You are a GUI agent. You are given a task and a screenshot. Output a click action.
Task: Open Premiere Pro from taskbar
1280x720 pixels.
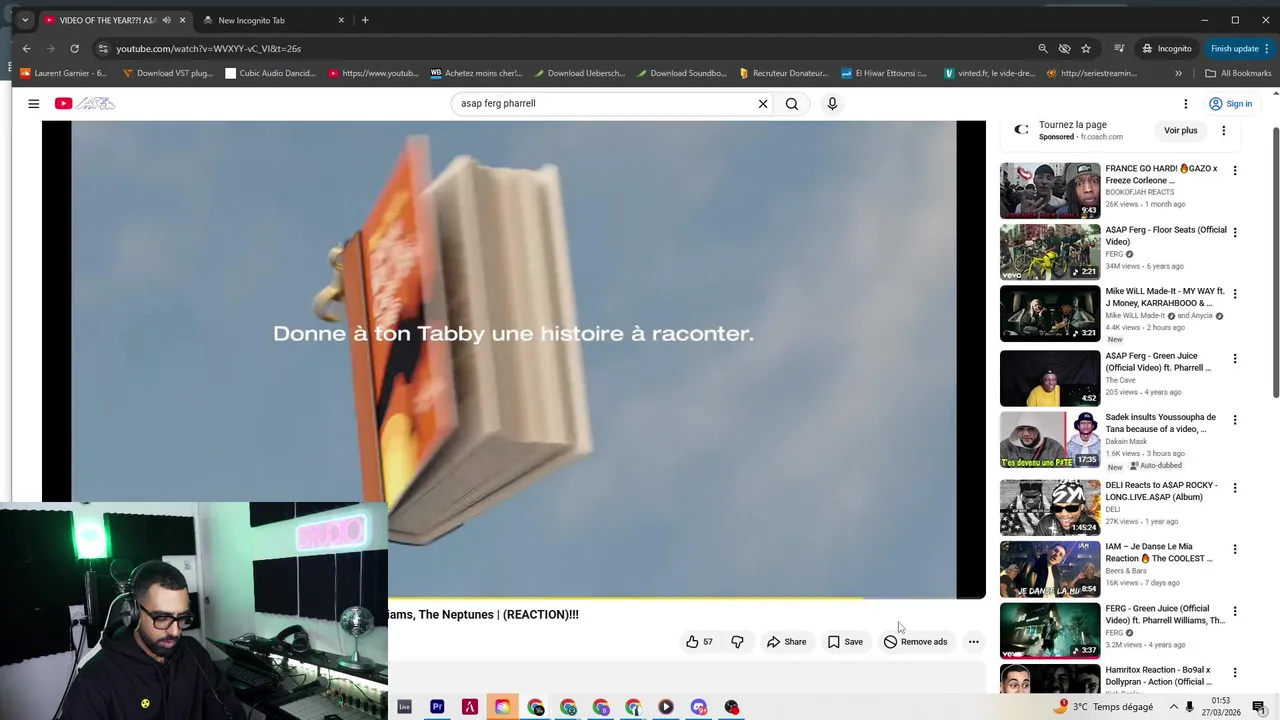(x=437, y=707)
